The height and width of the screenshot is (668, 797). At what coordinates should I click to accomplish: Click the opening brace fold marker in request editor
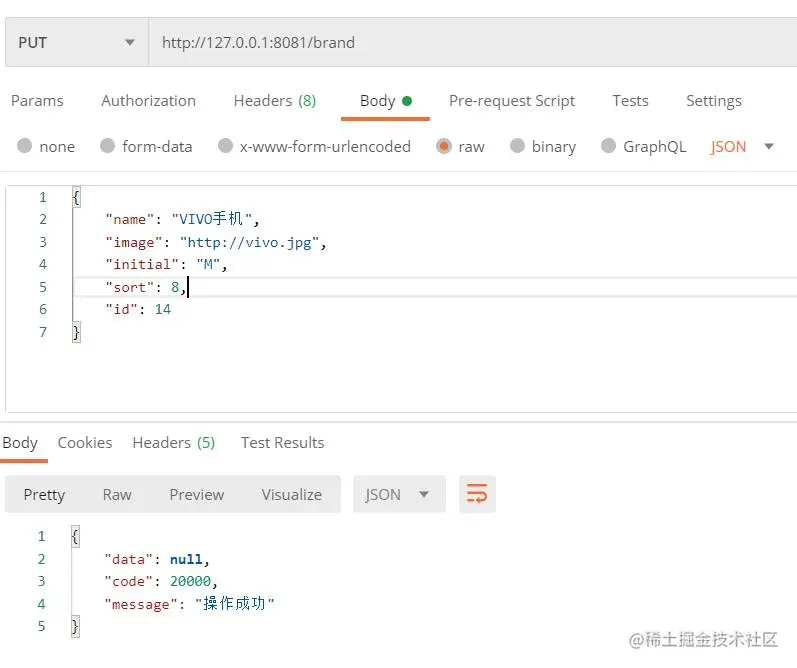pos(76,197)
